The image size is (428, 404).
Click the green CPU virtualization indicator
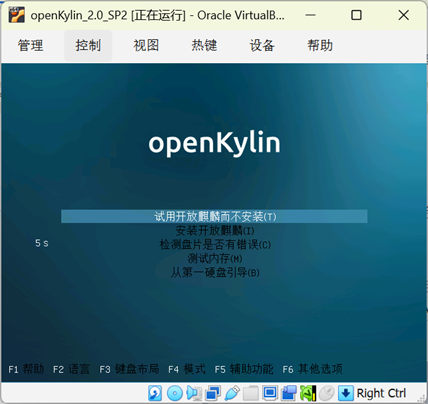point(308,393)
